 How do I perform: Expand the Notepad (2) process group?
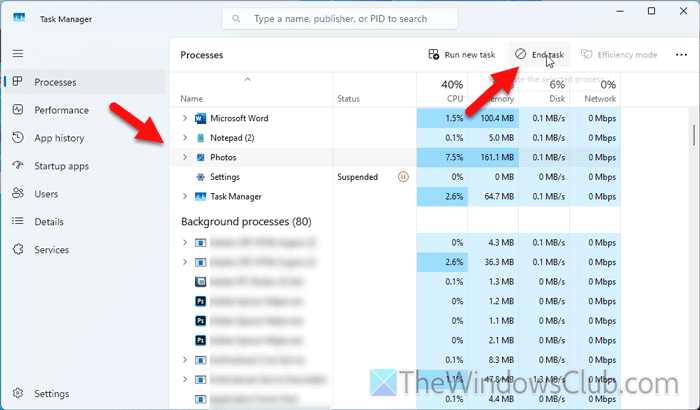coord(185,138)
